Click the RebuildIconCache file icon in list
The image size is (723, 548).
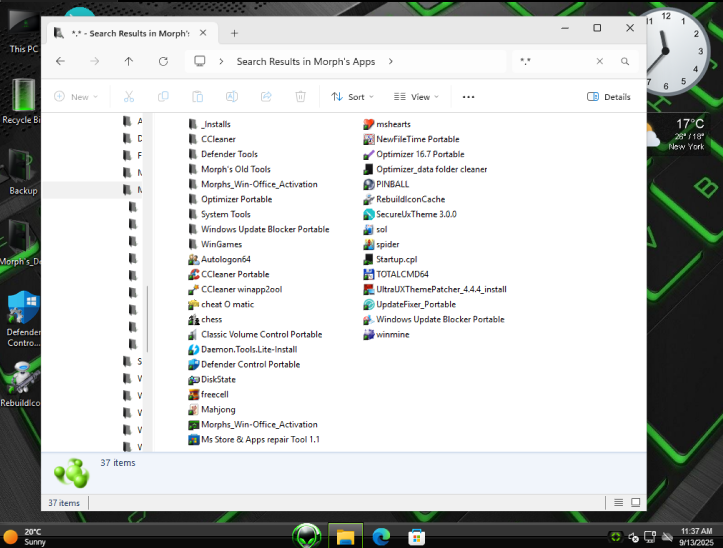tap(368, 199)
